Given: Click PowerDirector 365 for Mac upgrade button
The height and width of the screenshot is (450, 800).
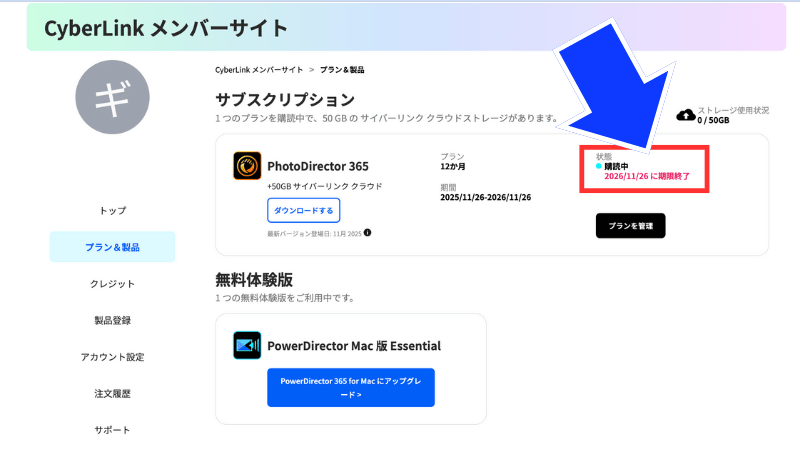Looking at the screenshot, I should (x=351, y=388).
